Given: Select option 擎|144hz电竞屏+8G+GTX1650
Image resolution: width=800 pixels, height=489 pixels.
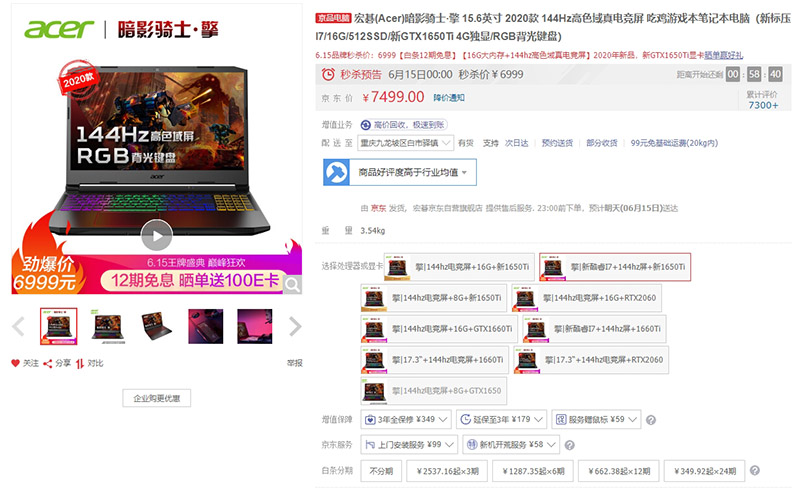Looking at the screenshot, I should pyautogui.click(x=434, y=391).
